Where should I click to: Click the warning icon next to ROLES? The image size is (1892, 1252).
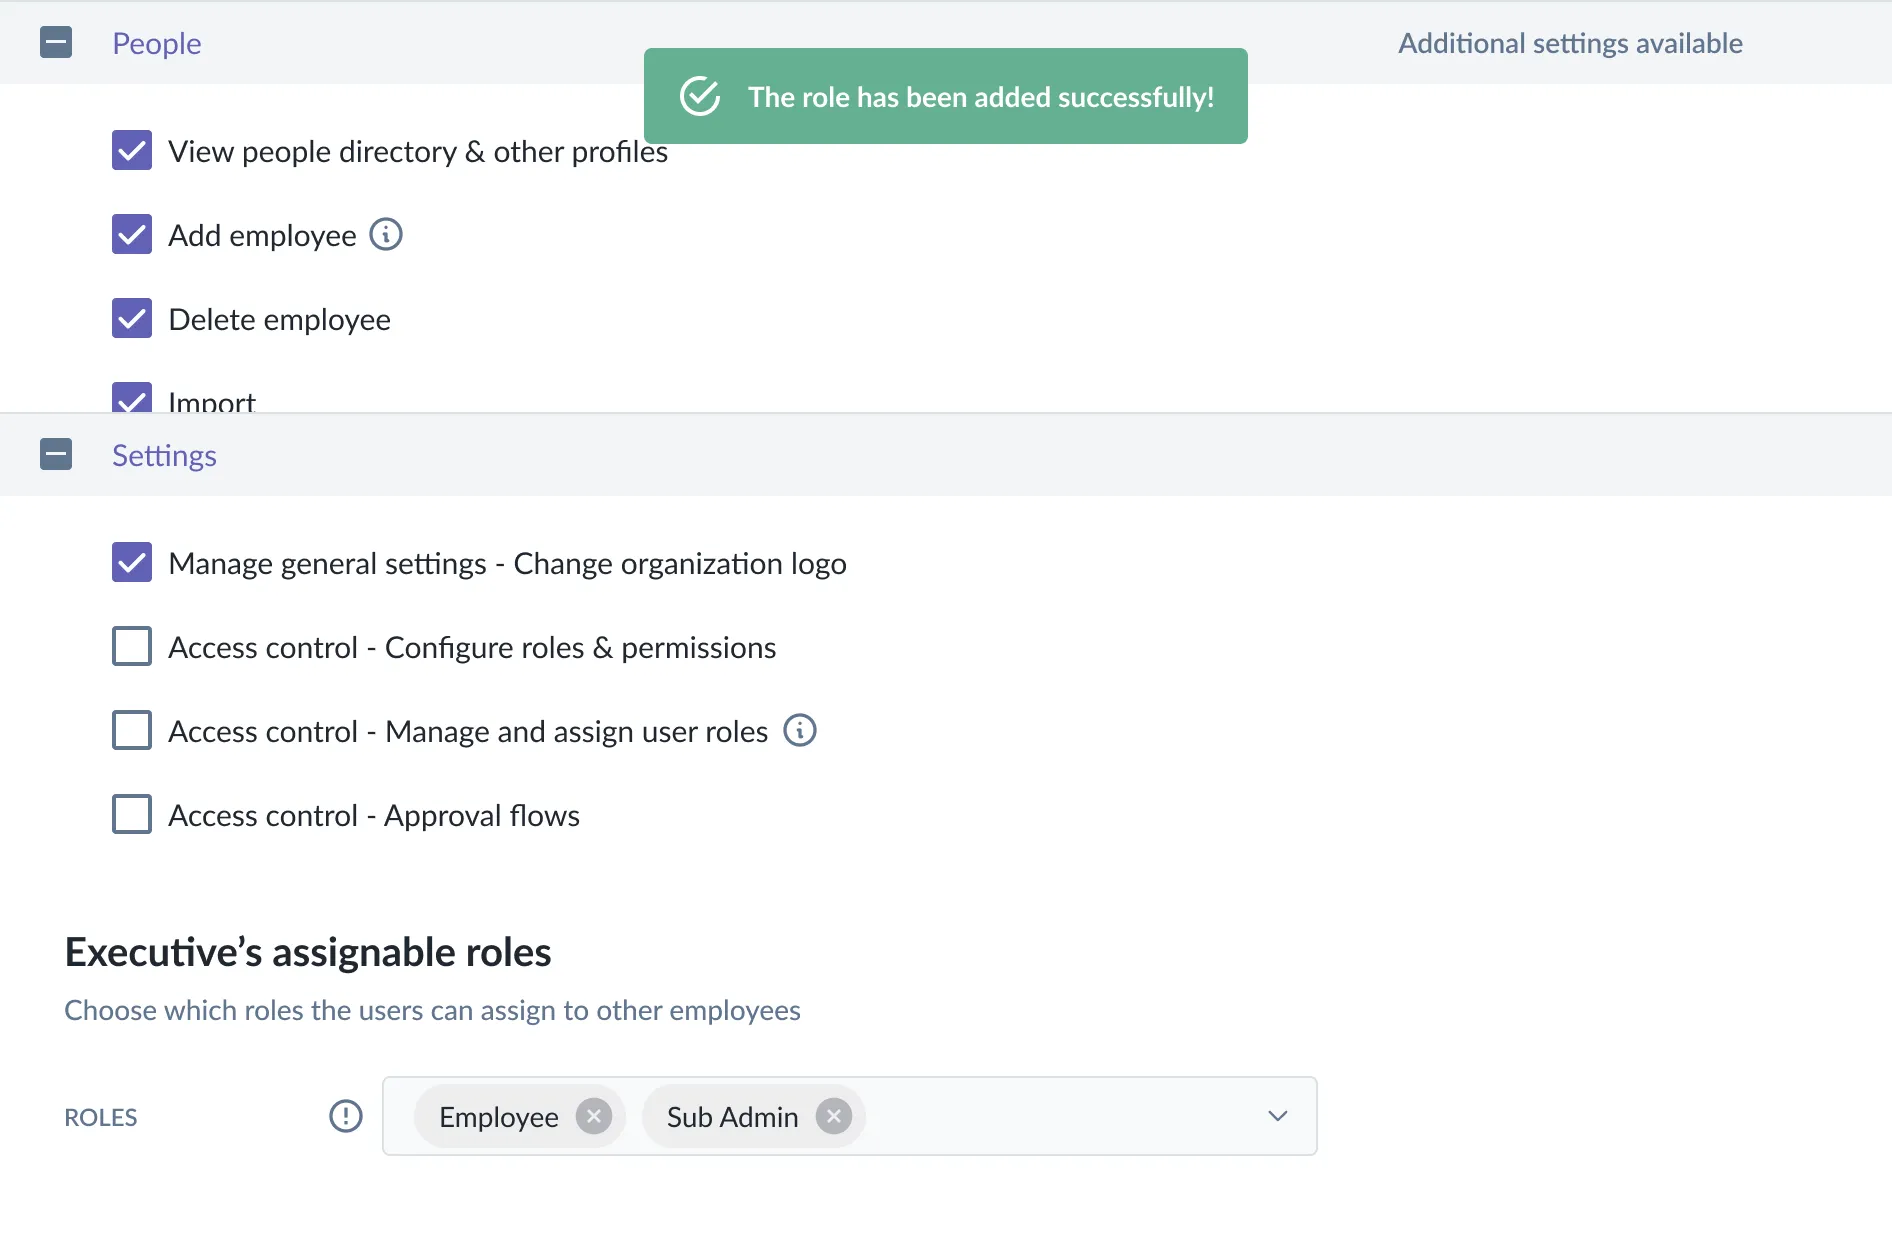coord(346,1116)
